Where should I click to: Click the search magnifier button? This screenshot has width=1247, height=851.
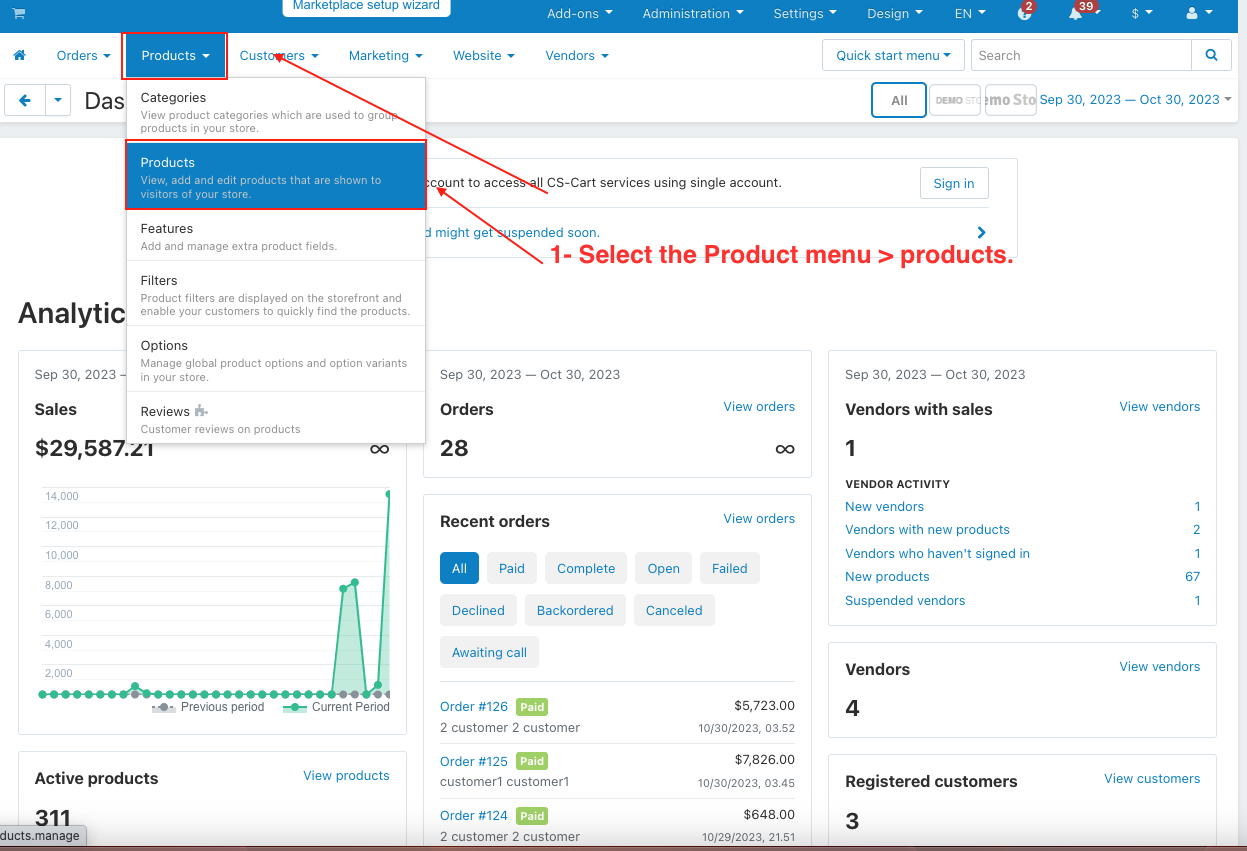click(1211, 55)
